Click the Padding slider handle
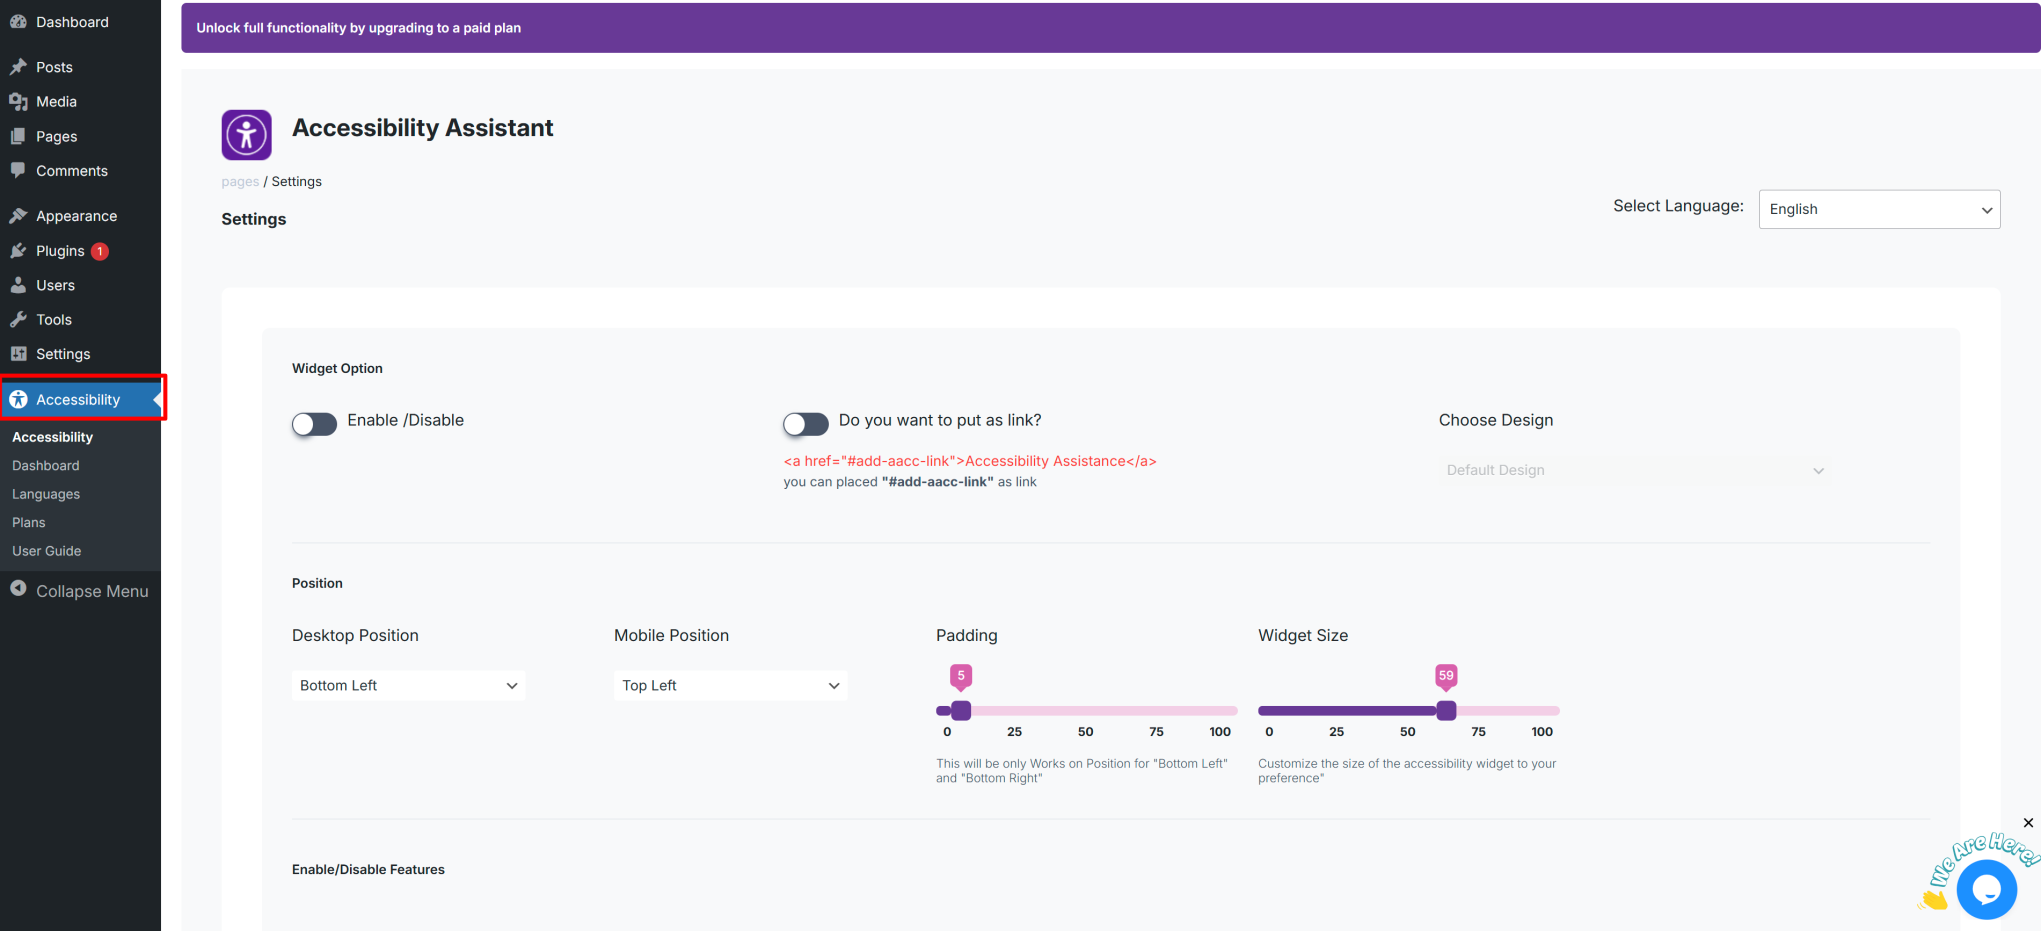 (x=961, y=711)
